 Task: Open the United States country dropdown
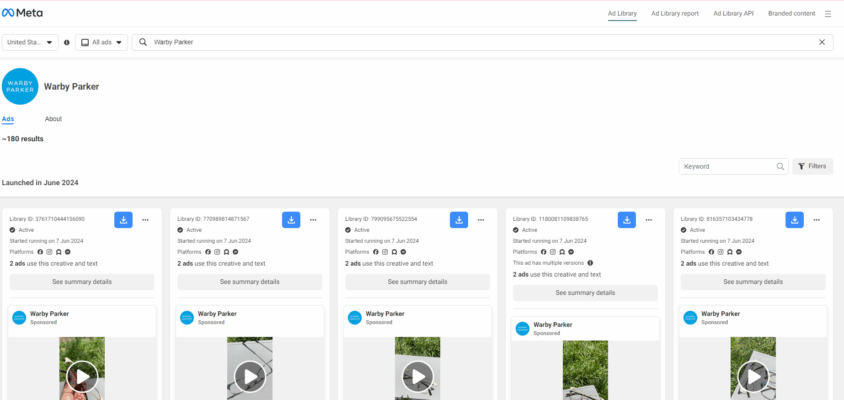click(x=30, y=43)
